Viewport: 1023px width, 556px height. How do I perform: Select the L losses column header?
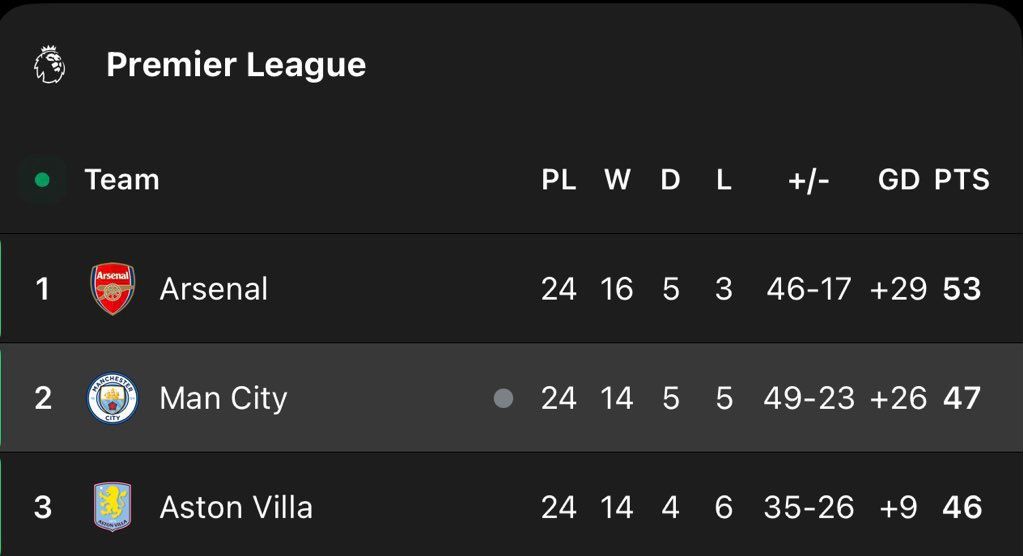point(724,180)
